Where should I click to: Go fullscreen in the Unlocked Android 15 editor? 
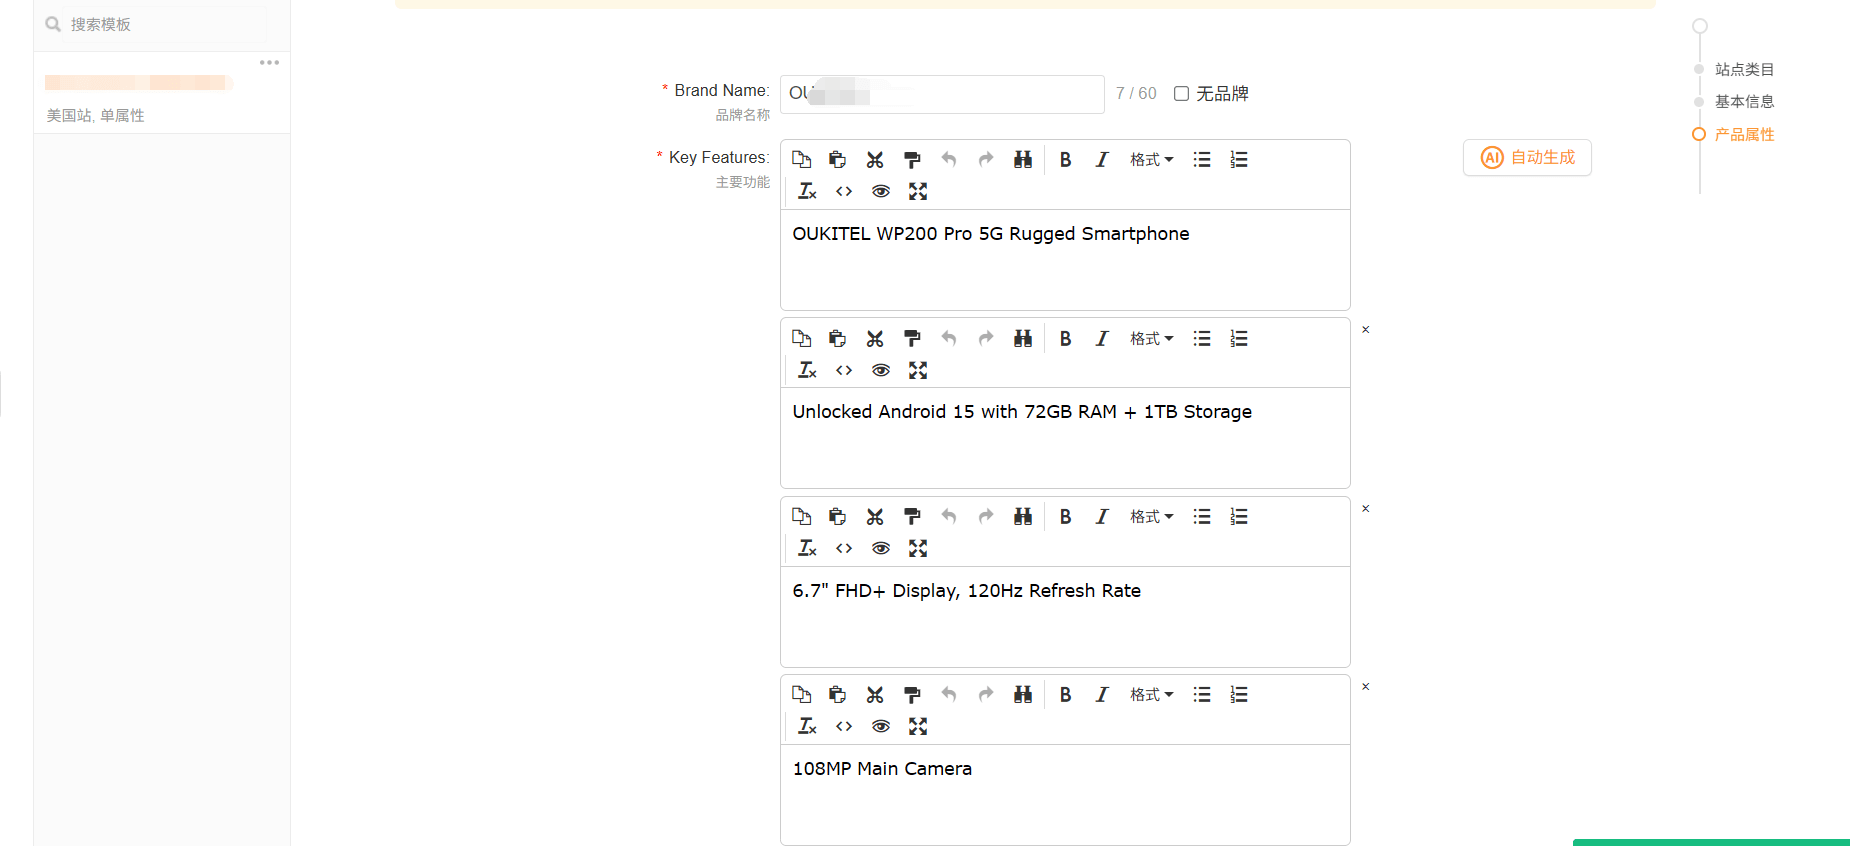(x=918, y=370)
